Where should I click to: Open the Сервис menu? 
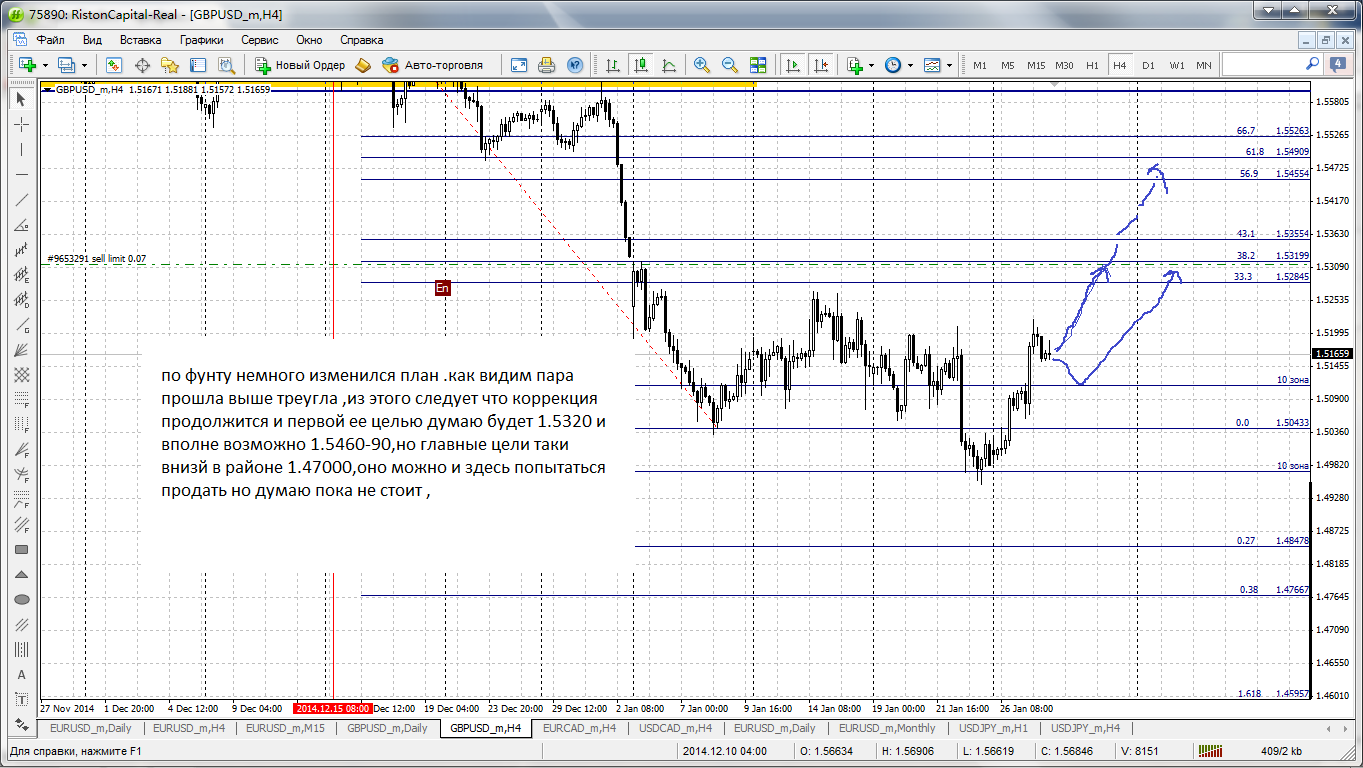[260, 40]
